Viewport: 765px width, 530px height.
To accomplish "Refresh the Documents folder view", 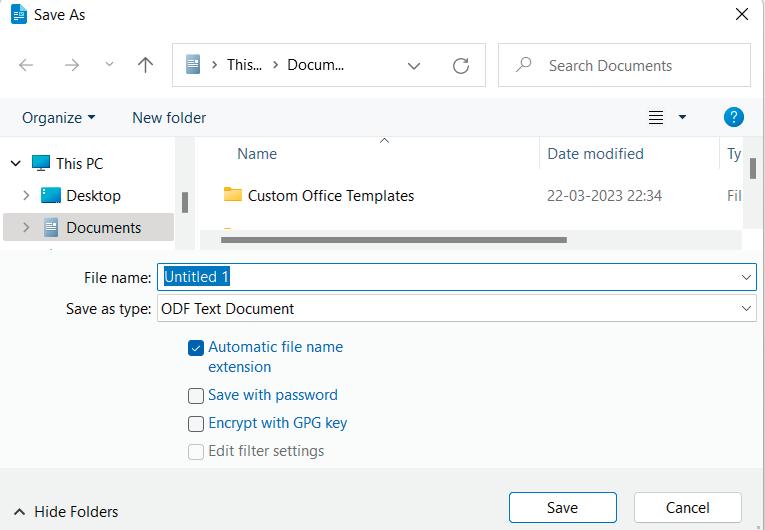I will (x=461, y=65).
